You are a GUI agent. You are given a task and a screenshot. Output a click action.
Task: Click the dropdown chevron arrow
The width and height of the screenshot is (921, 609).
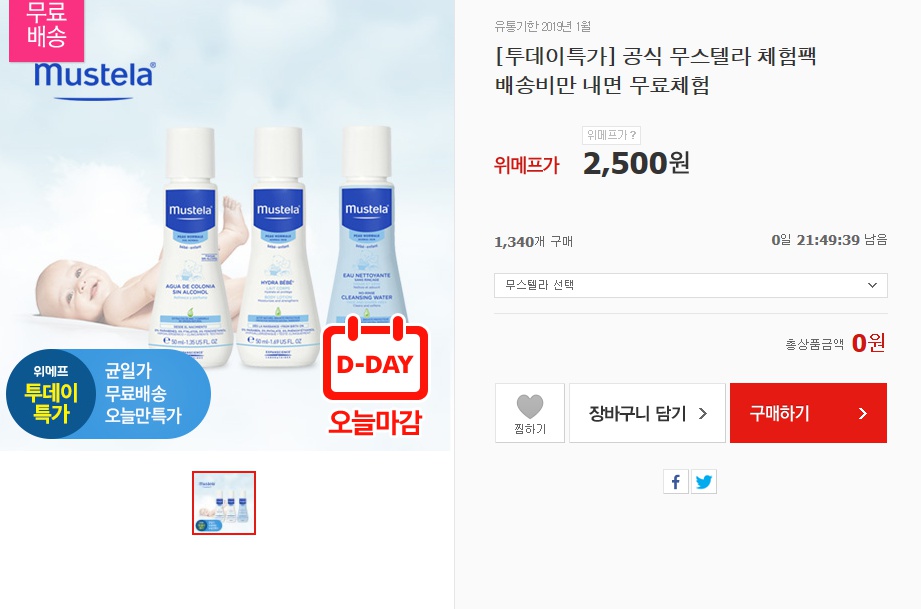coord(872,285)
